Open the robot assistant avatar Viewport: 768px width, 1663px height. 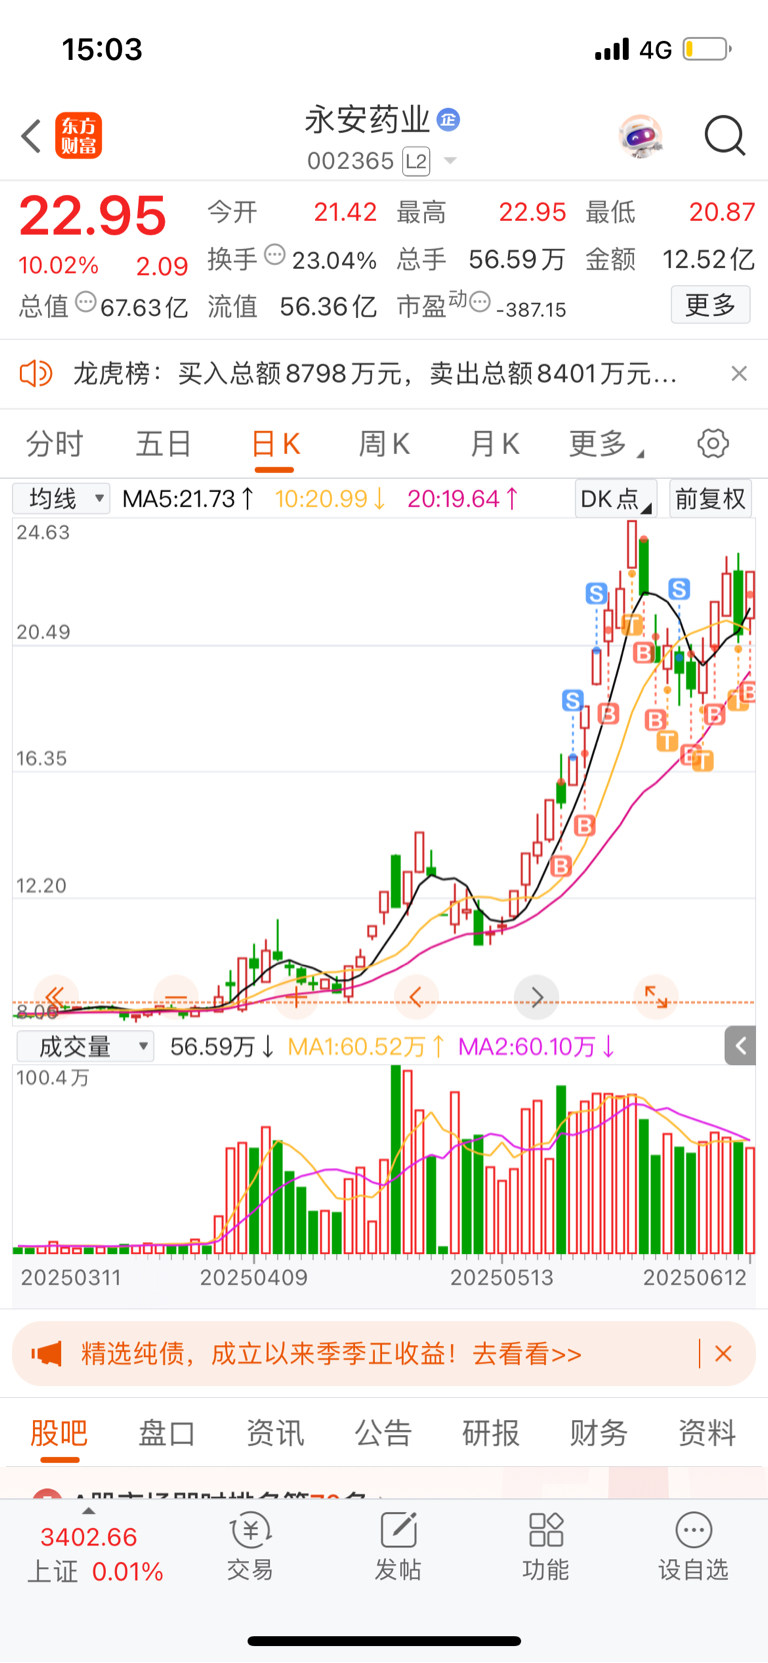(x=641, y=136)
